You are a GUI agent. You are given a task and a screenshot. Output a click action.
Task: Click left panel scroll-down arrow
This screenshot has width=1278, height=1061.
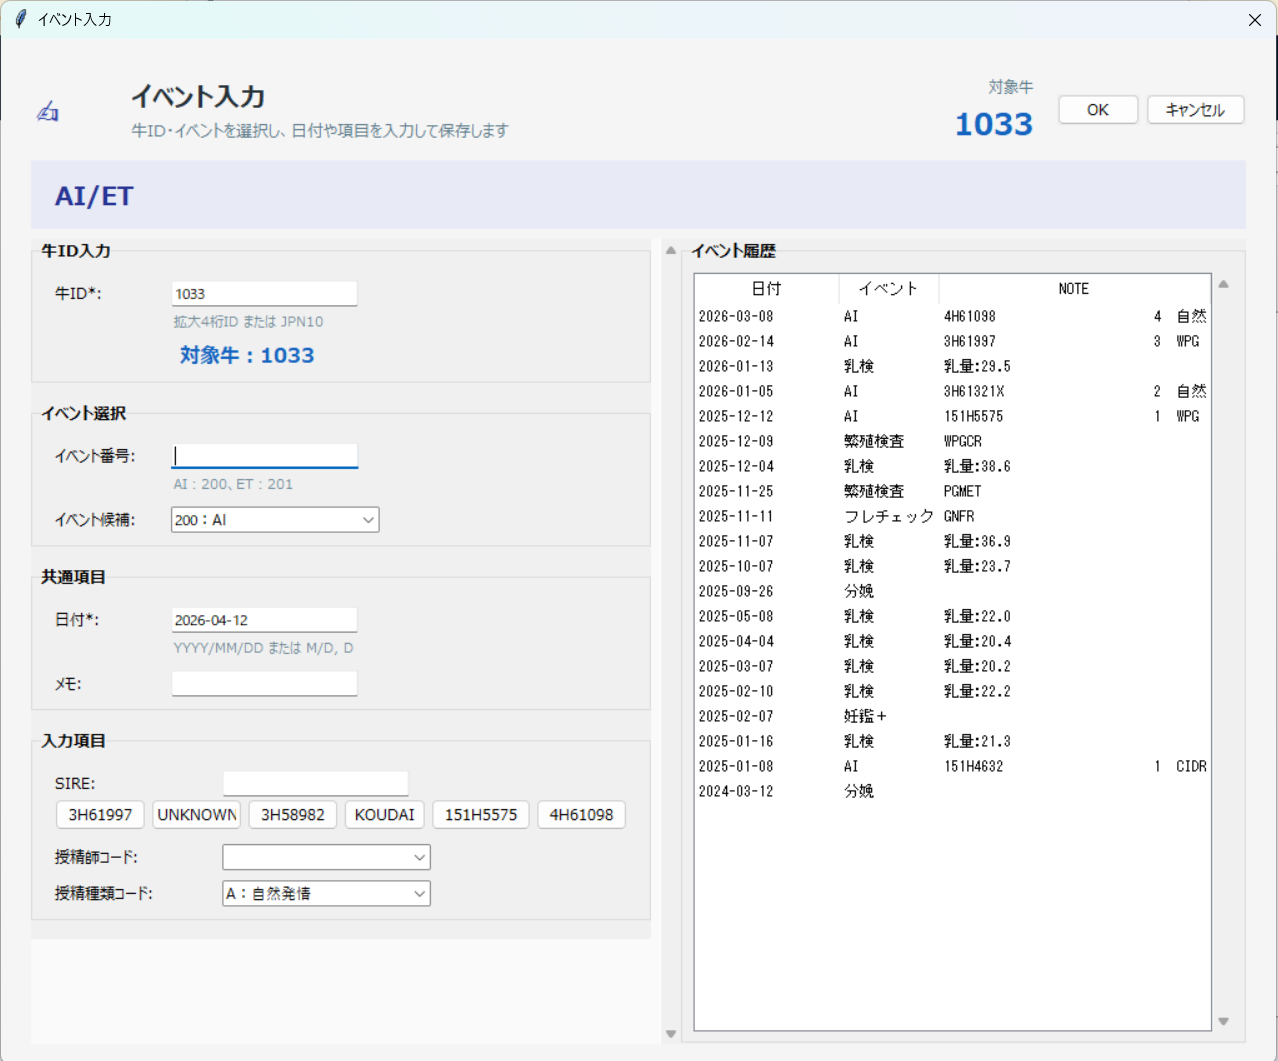click(x=671, y=1034)
